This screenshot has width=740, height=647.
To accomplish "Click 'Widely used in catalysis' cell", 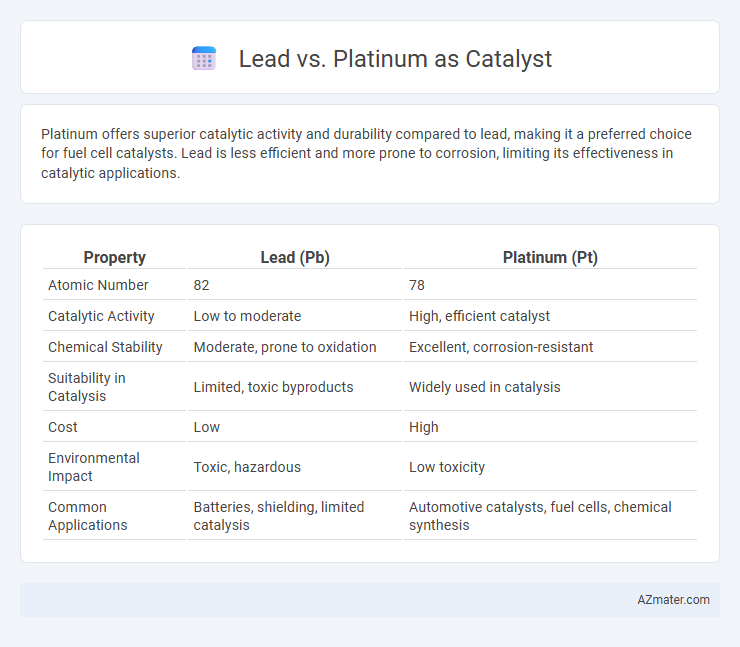I will click(485, 387).
